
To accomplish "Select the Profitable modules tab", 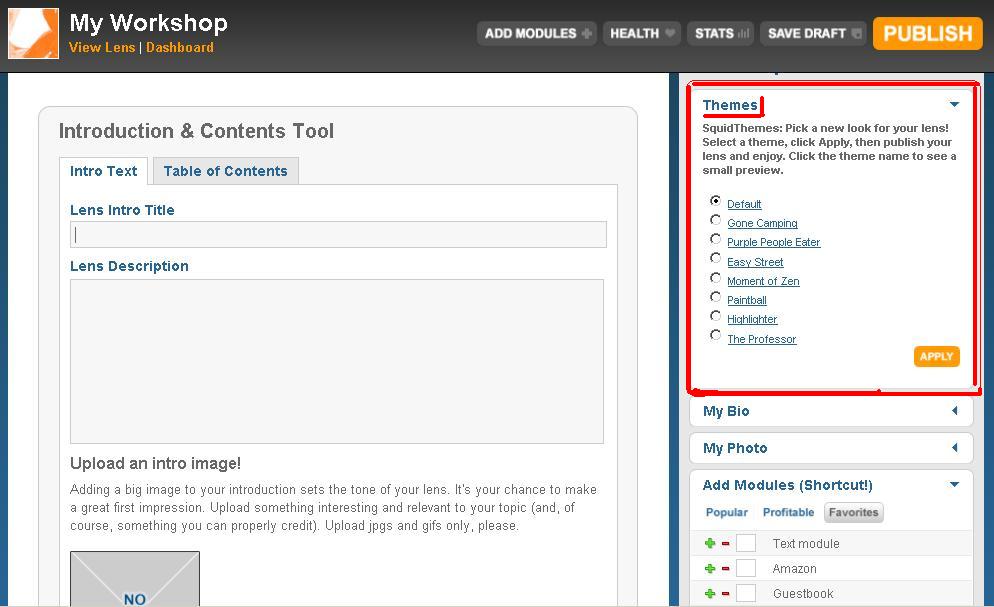I will tap(788, 512).
